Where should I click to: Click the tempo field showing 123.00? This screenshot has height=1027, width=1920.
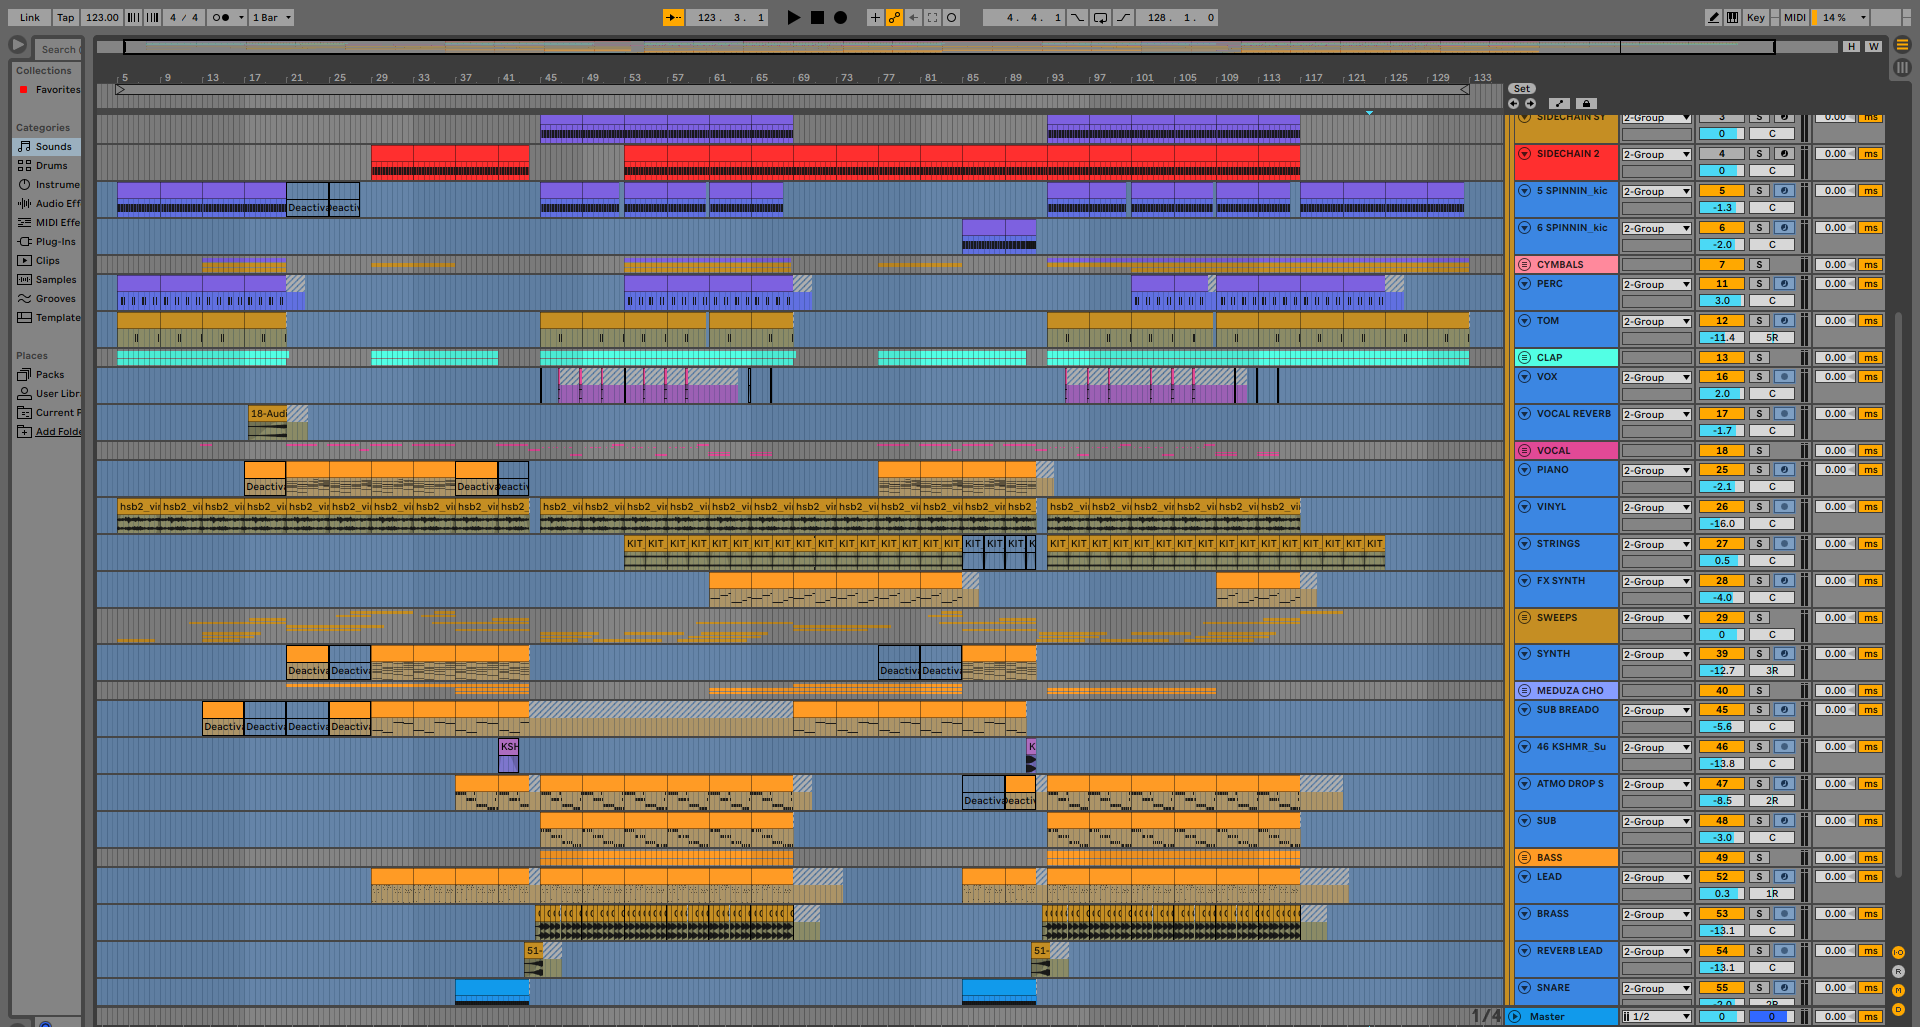click(x=101, y=17)
